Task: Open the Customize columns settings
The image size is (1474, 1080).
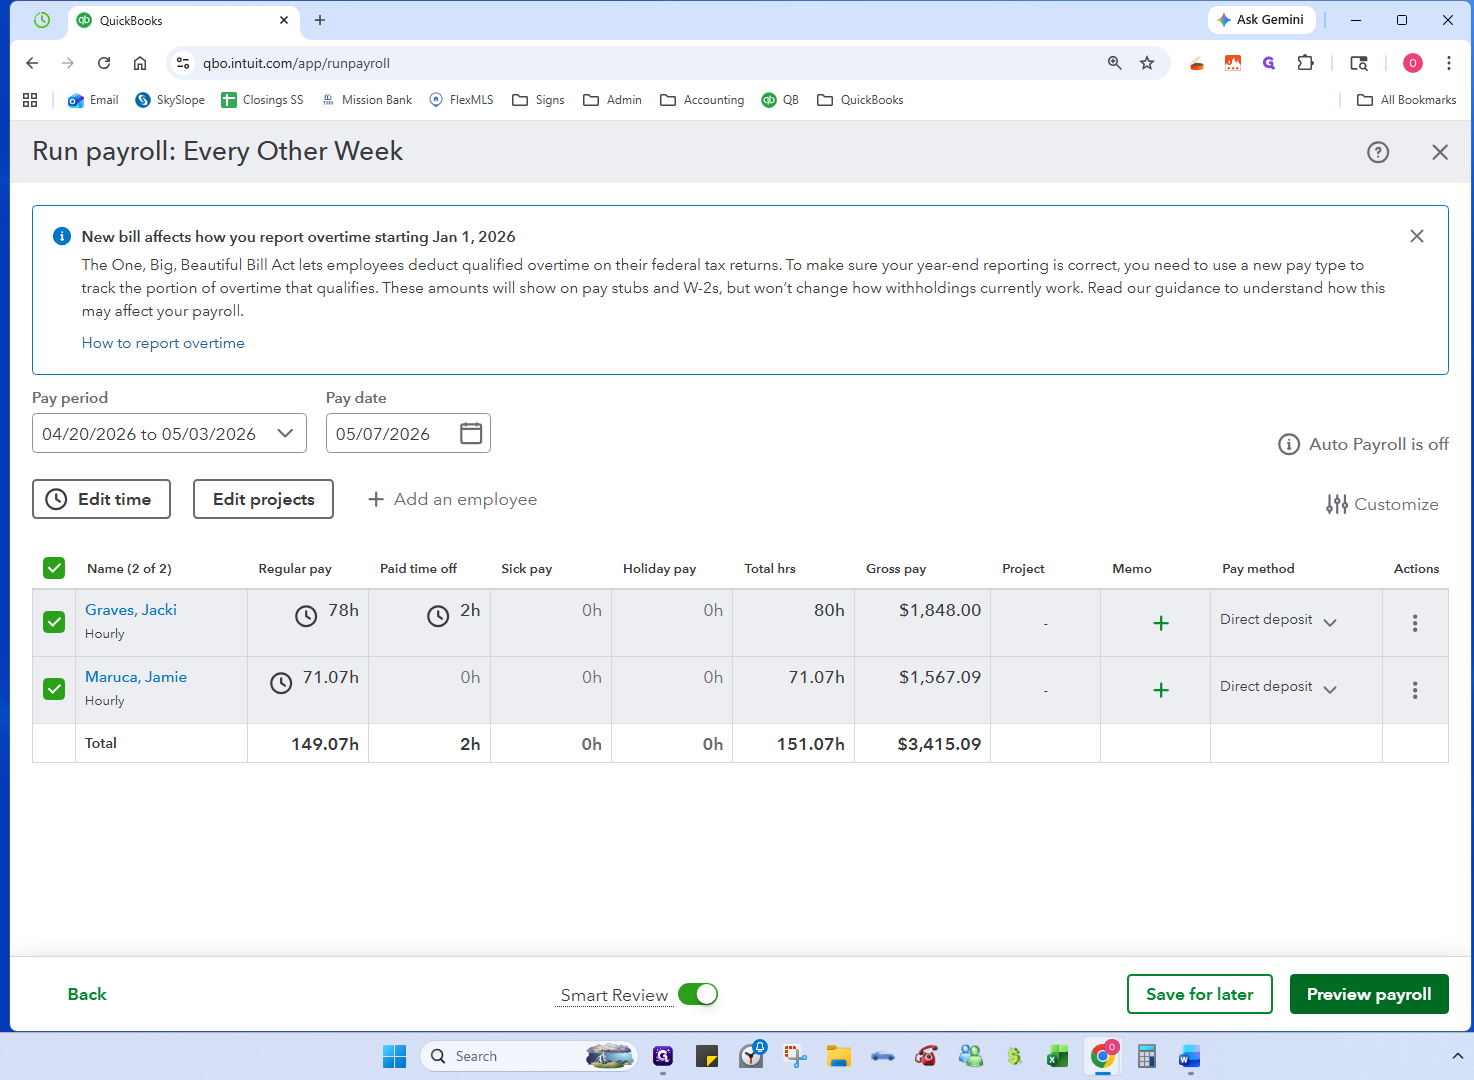Action: pos(1382,504)
